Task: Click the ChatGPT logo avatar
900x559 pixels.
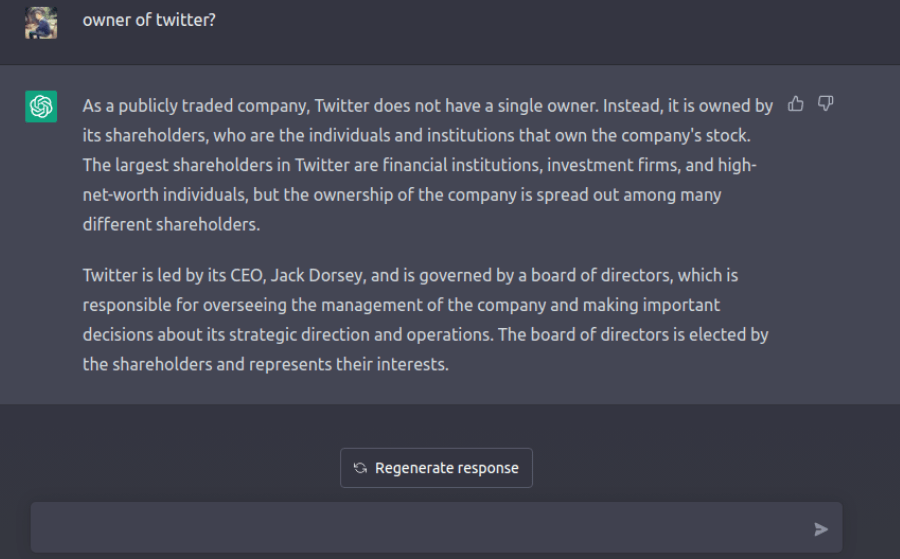Action: [41, 107]
